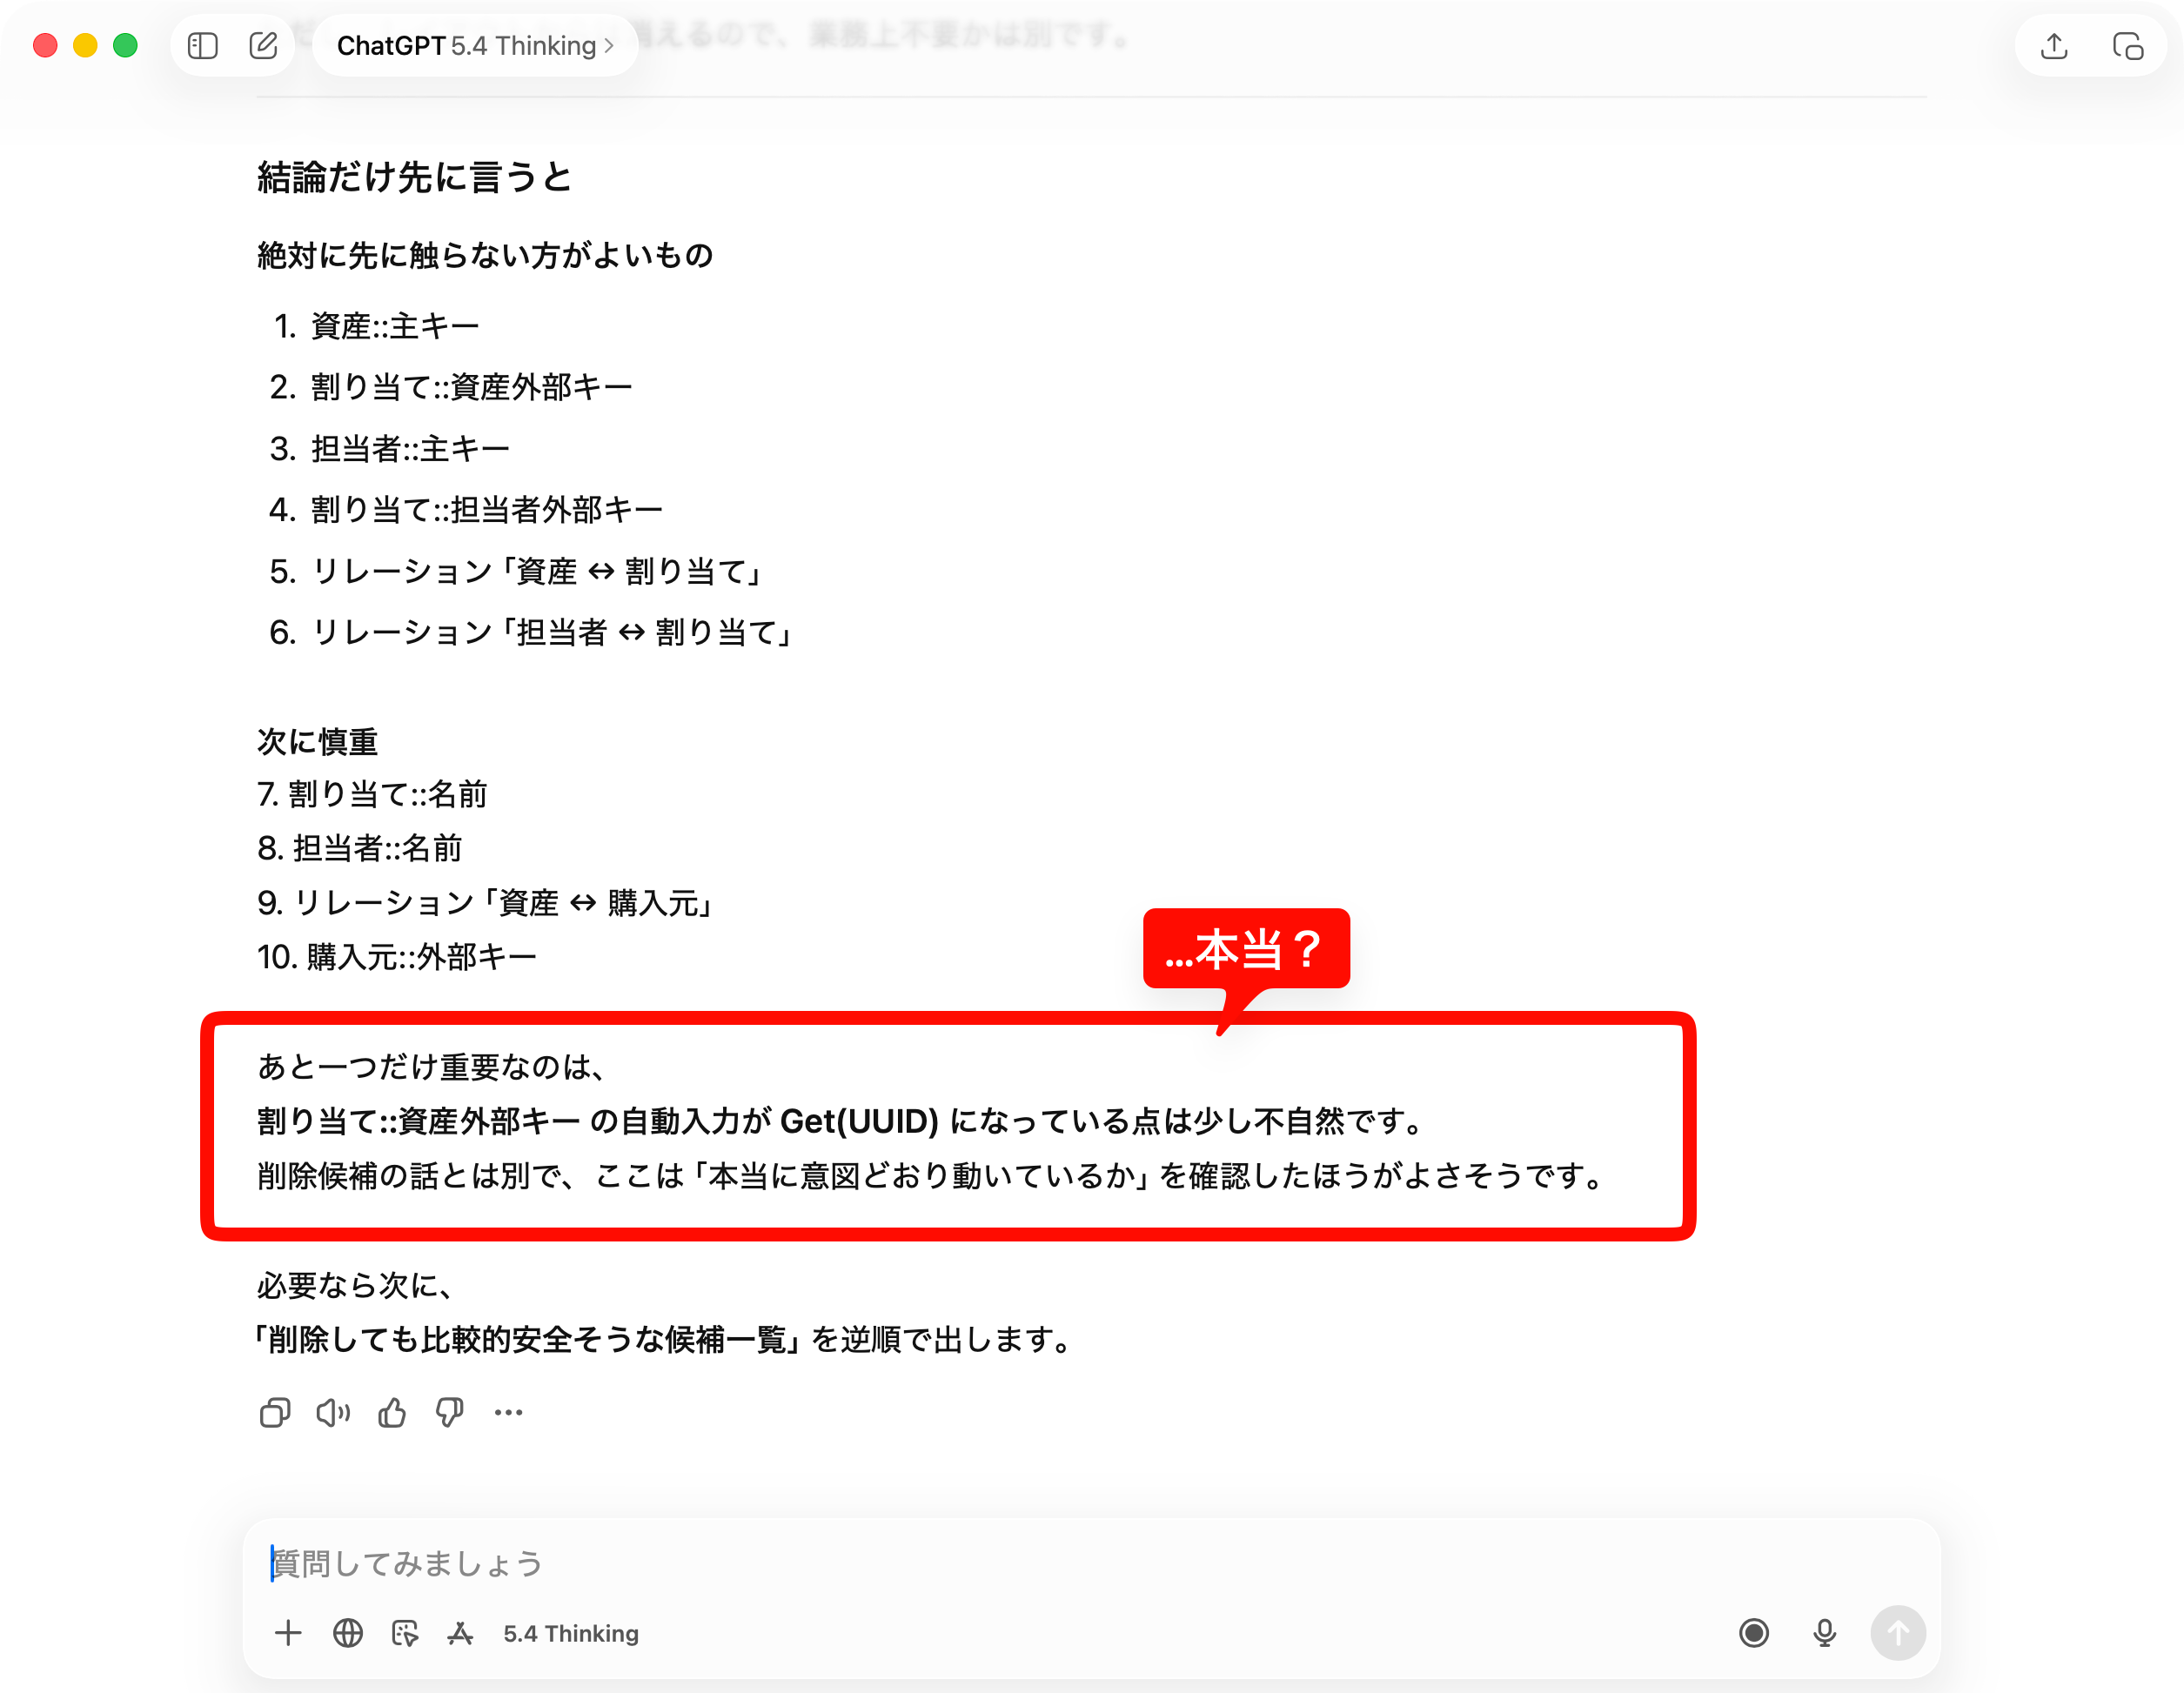Open the more actions ellipsis menu
This screenshot has width=2184, height=1693.
pyautogui.click(x=508, y=1412)
